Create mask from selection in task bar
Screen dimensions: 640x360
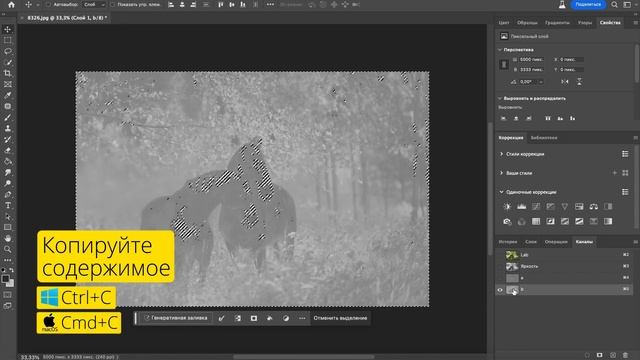pos(254,318)
